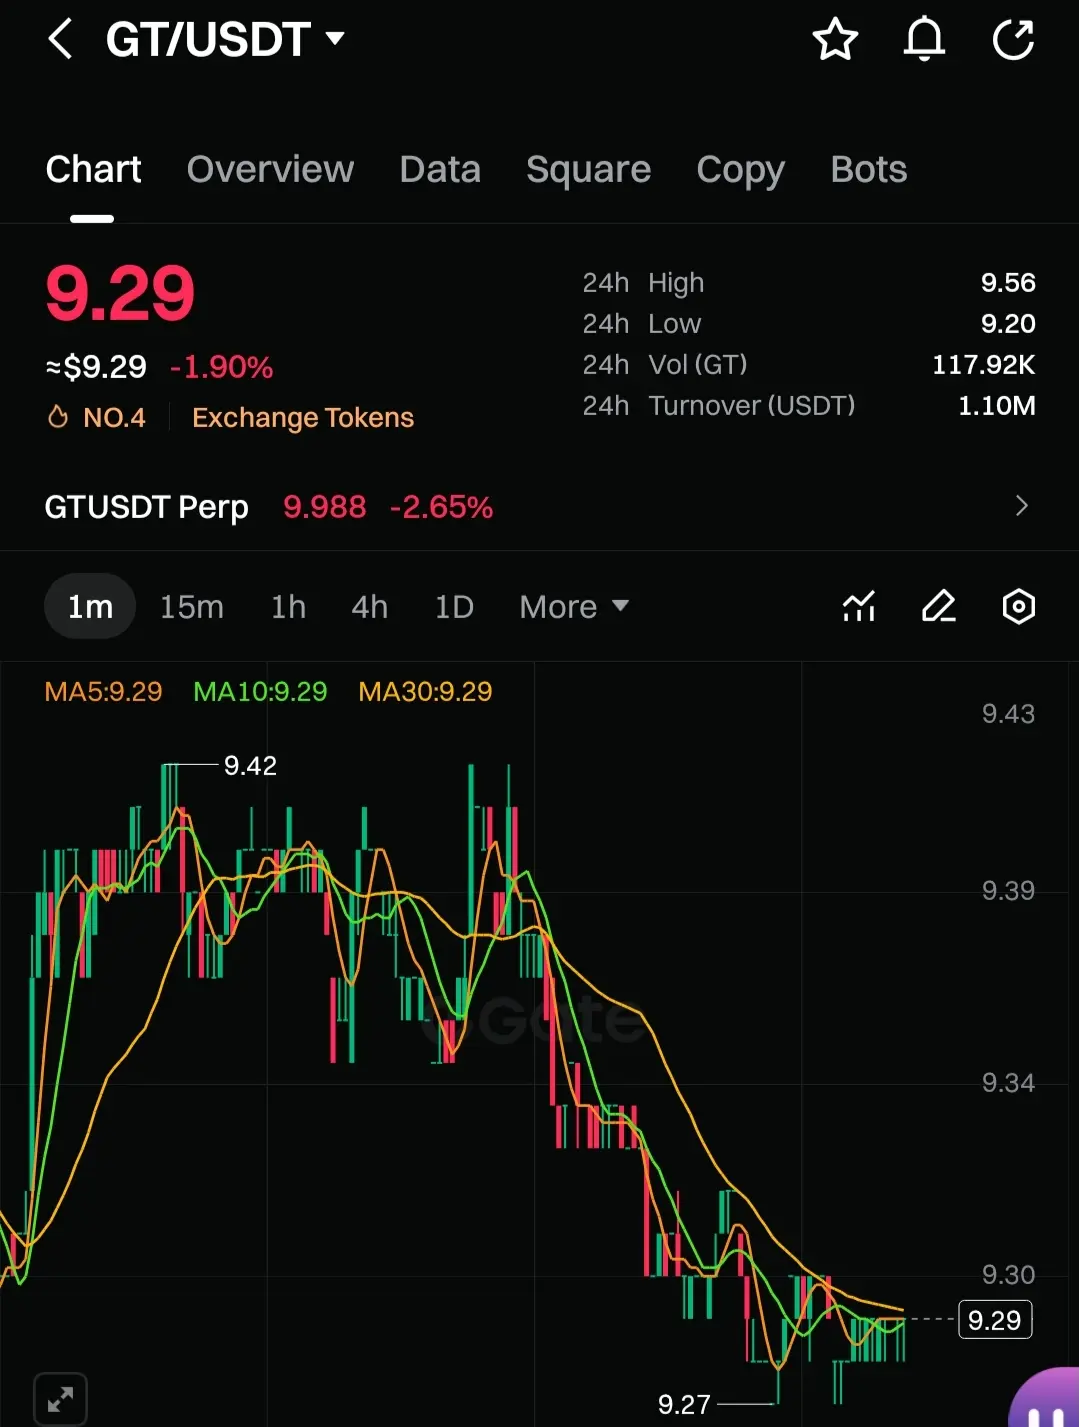Select the 4h timeframe
1079x1427 pixels.
[x=369, y=606]
